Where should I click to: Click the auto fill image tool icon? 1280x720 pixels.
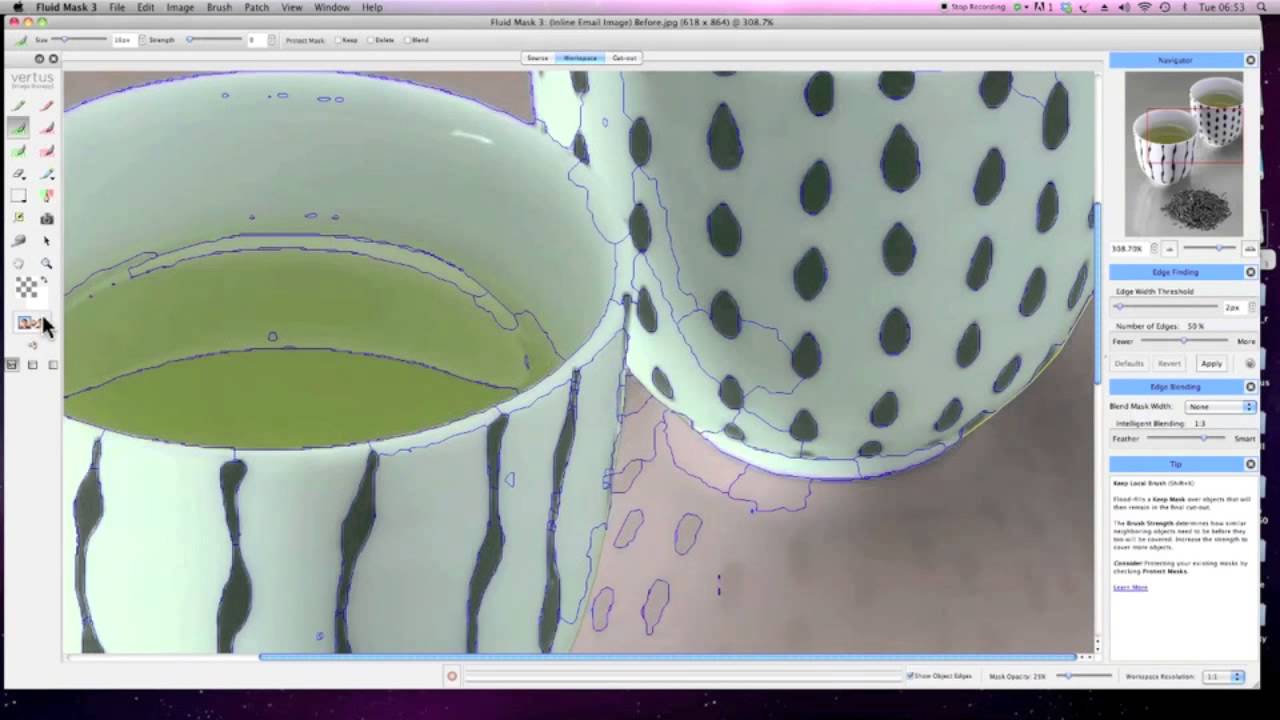(x=46, y=196)
